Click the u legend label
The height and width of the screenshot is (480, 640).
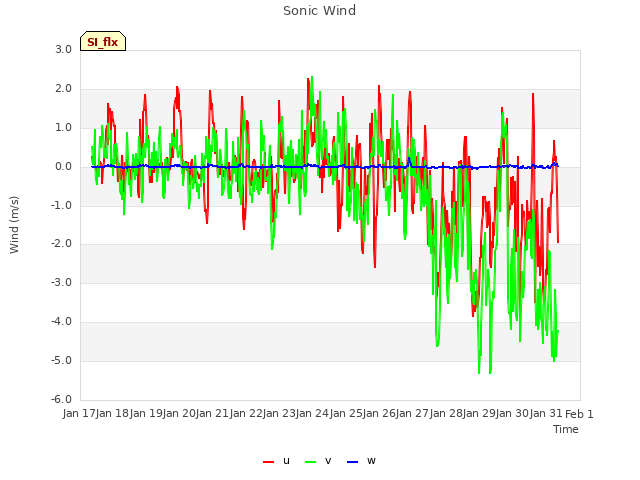[x=286, y=461]
